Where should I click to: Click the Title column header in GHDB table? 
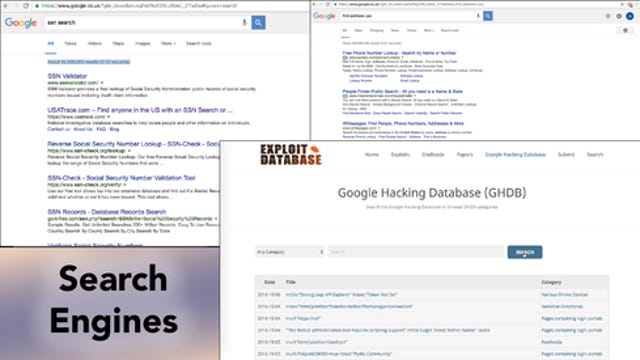point(291,282)
